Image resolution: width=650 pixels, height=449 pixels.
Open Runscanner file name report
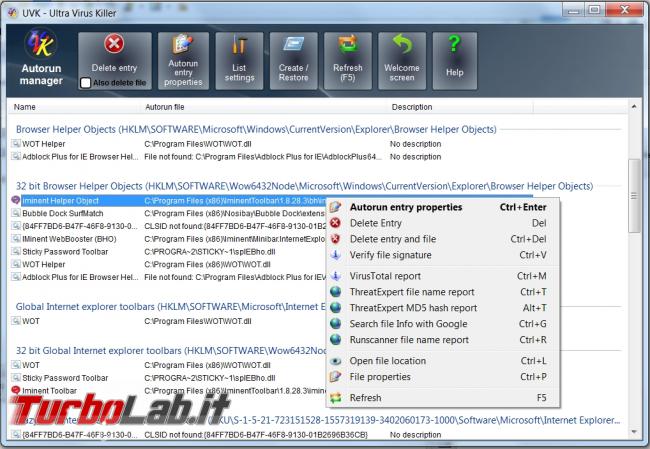(x=442, y=340)
